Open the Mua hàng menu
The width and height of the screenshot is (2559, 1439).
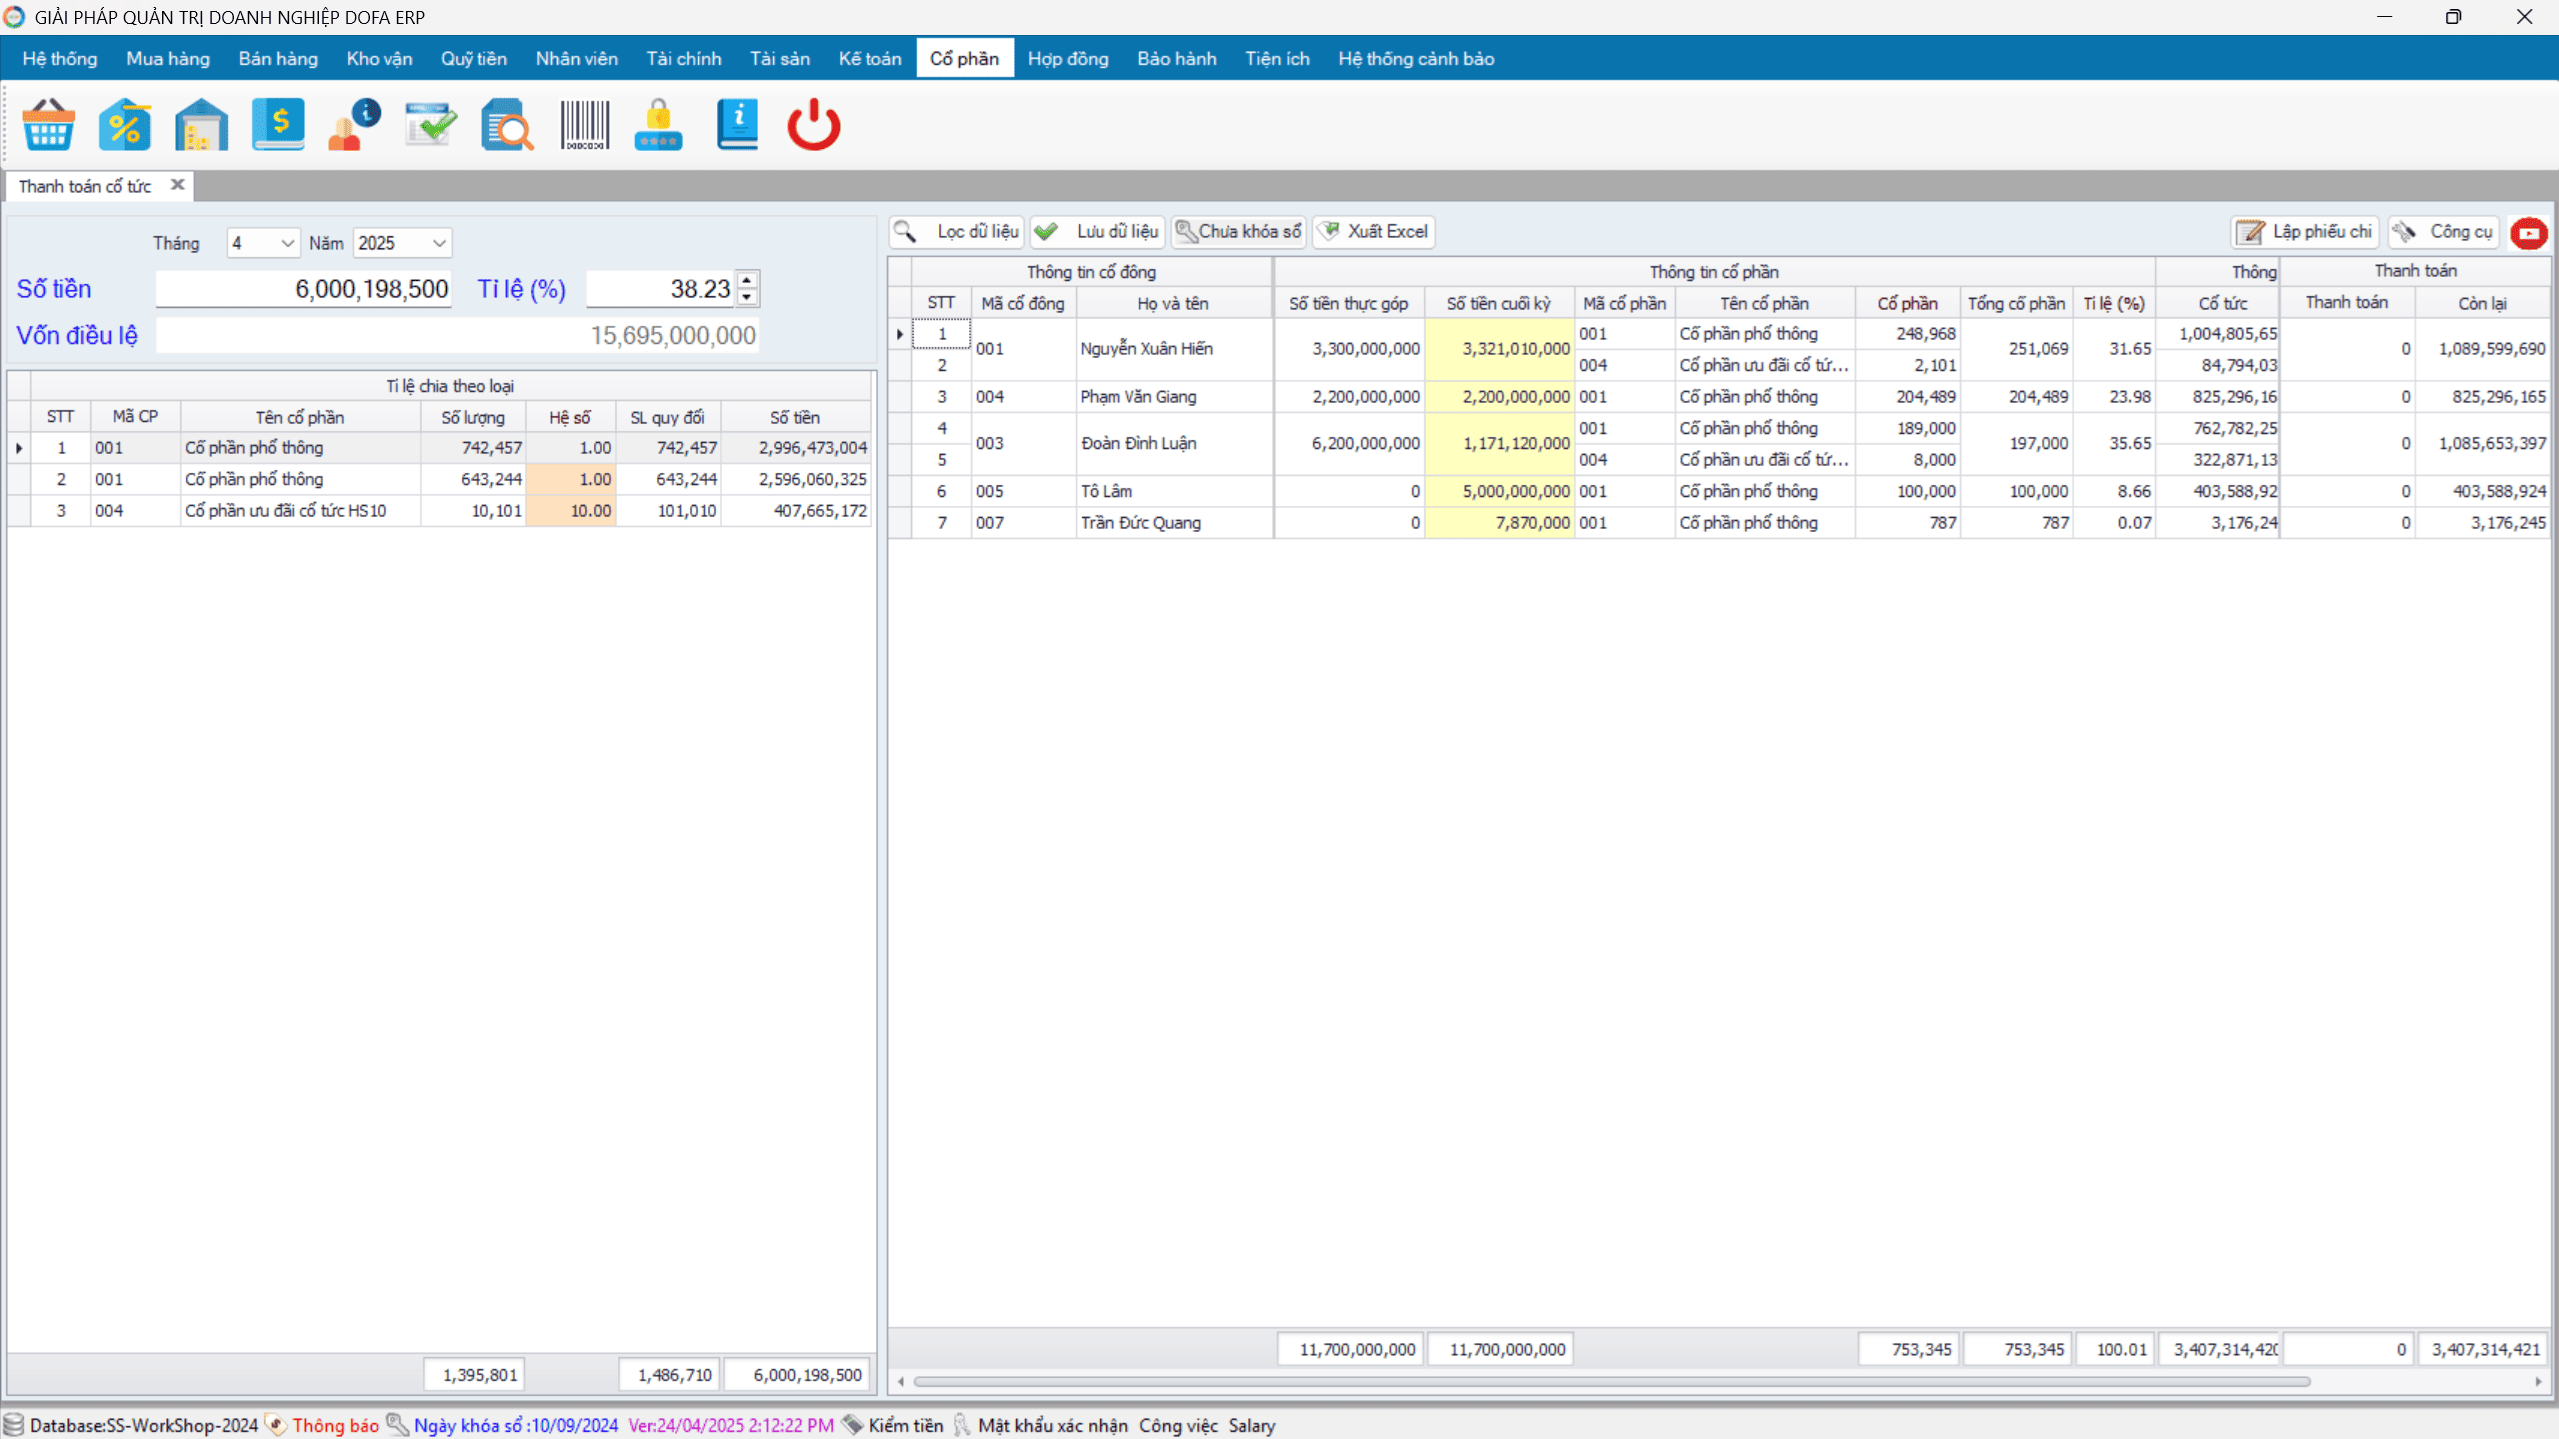click(x=168, y=58)
